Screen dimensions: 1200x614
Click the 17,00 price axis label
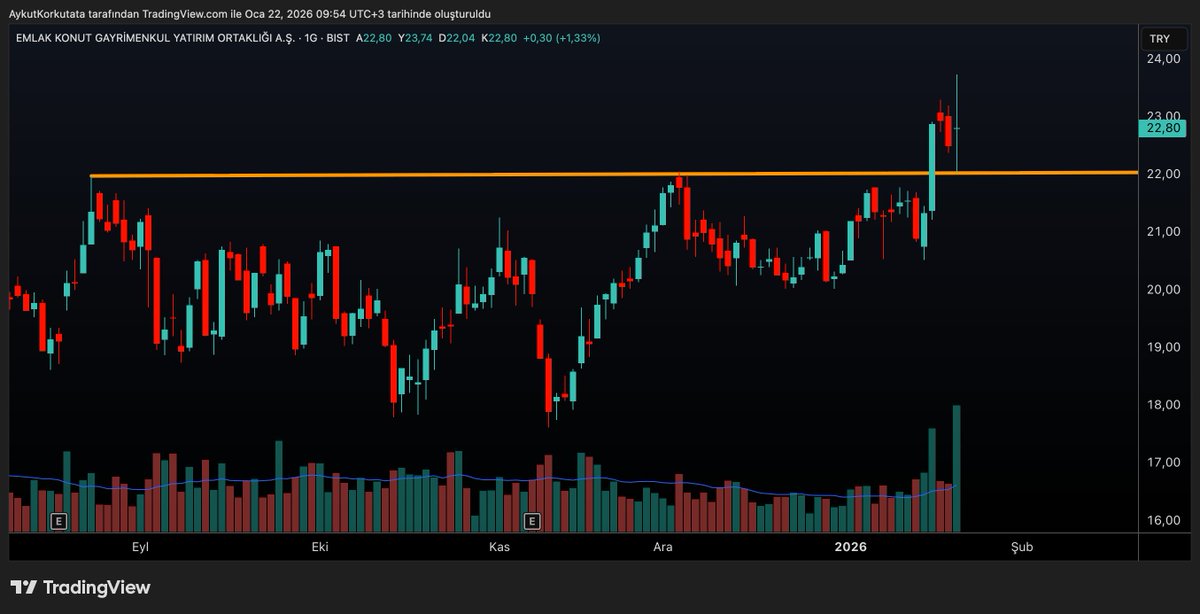tap(1162, 463)
